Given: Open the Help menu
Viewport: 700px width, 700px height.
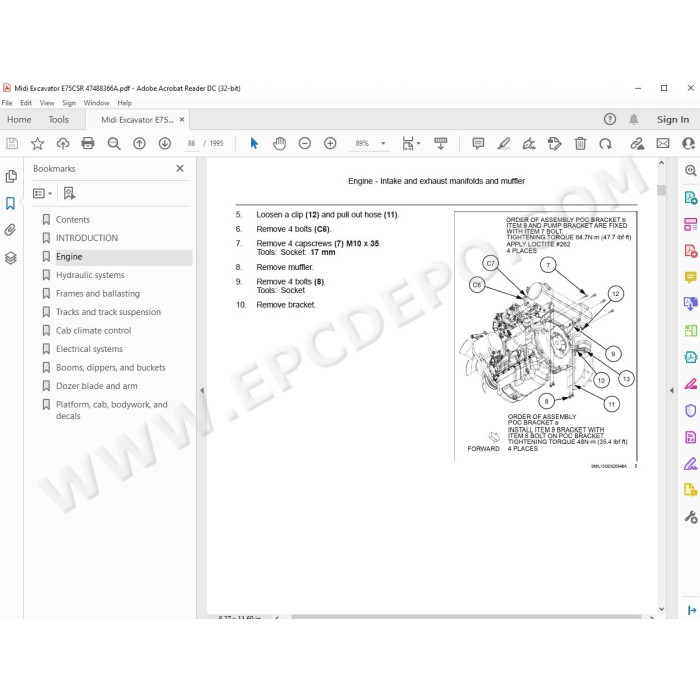Looking at the screenshot, I should coord(125,103).
